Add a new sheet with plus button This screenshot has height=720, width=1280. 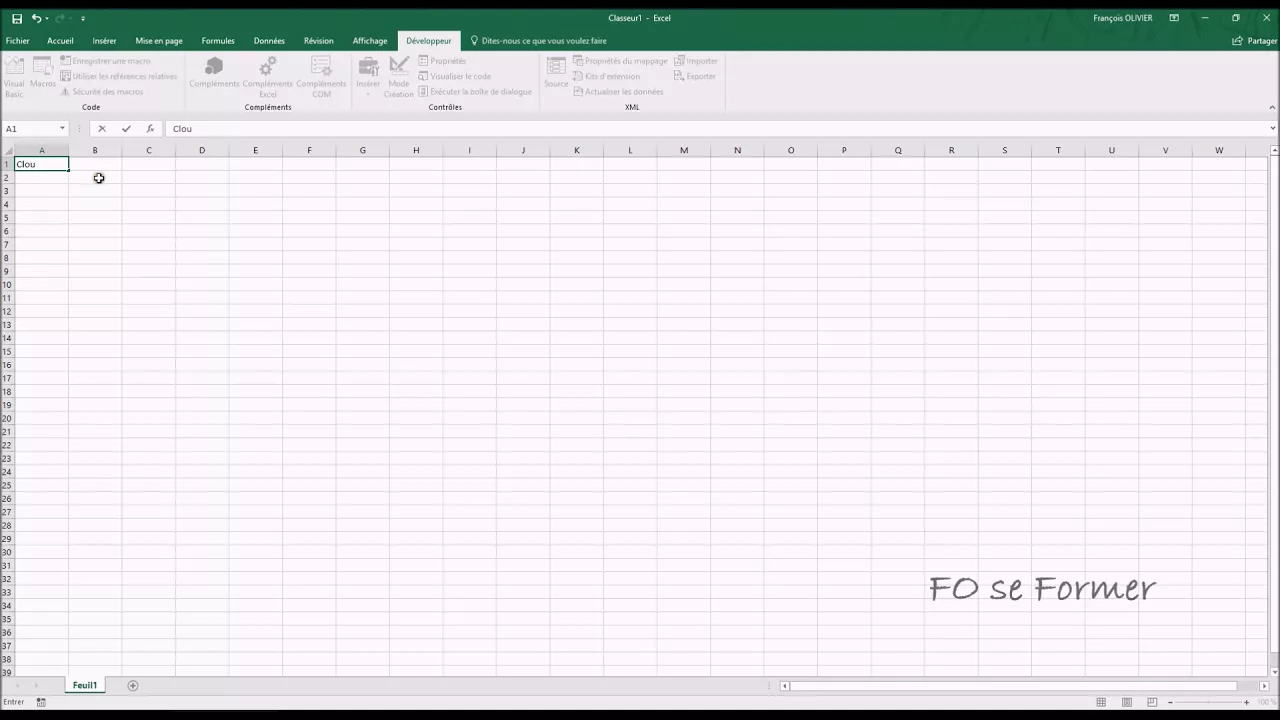coord(133,686)
